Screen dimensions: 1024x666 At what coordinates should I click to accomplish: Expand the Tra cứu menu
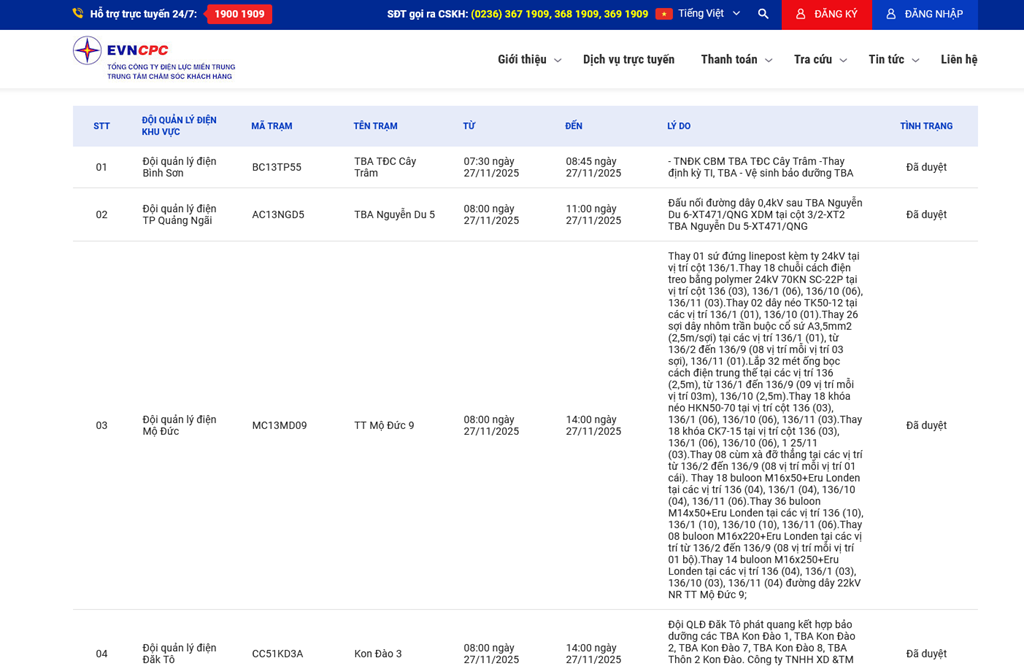pos(820,60)
